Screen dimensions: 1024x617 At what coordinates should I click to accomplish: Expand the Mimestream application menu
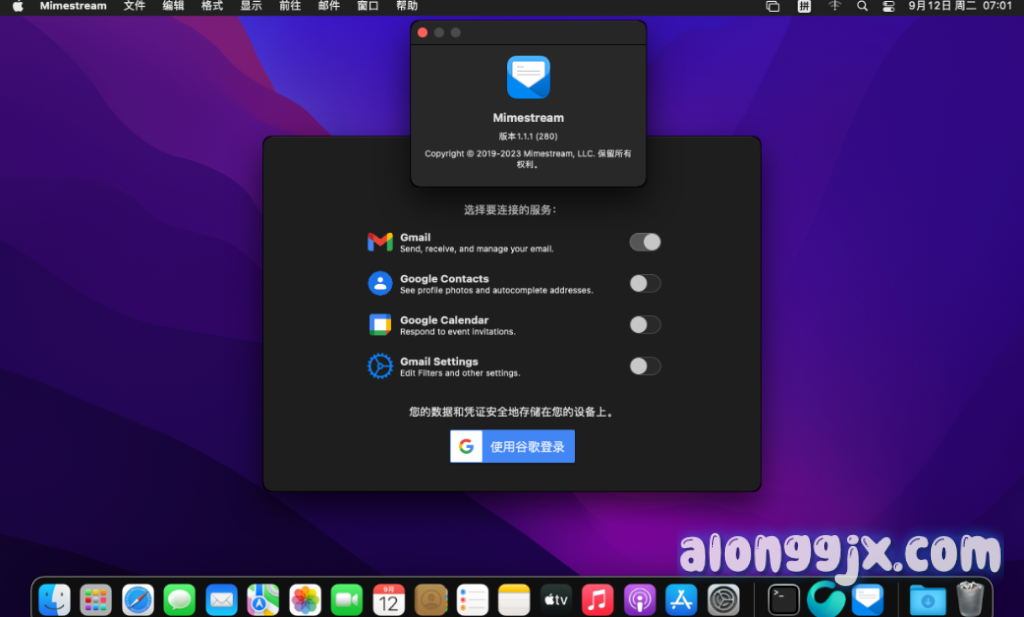coord(73,6)
